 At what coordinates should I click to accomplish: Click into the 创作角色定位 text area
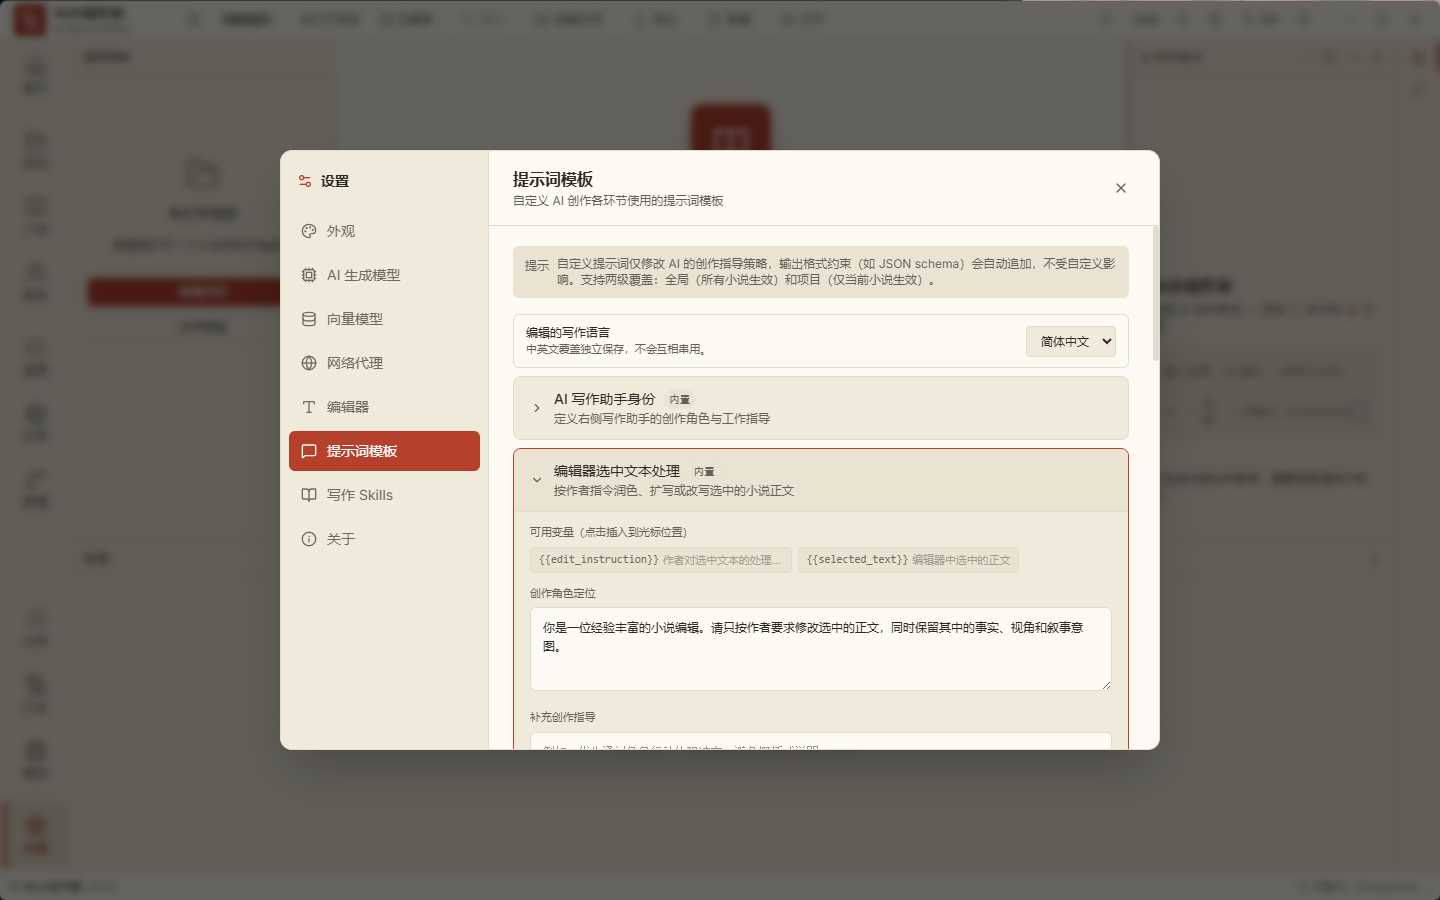pos(820,649)
